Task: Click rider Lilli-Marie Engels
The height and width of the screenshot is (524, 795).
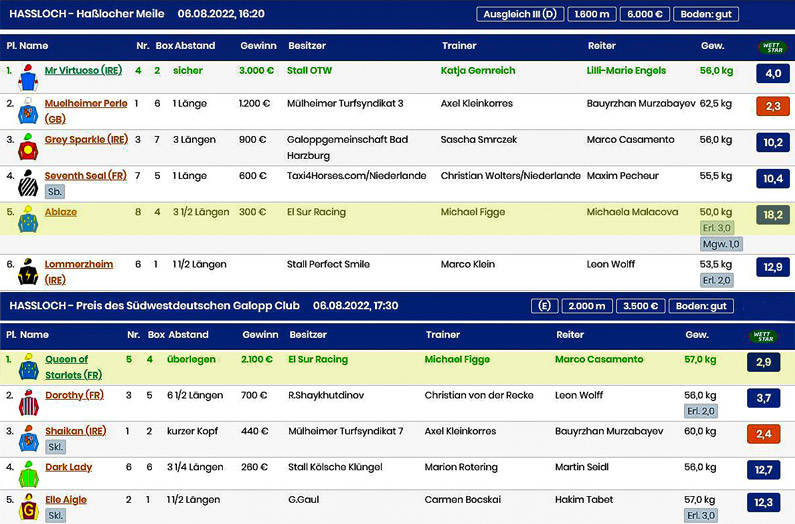Action: click(x=626, y=71)
